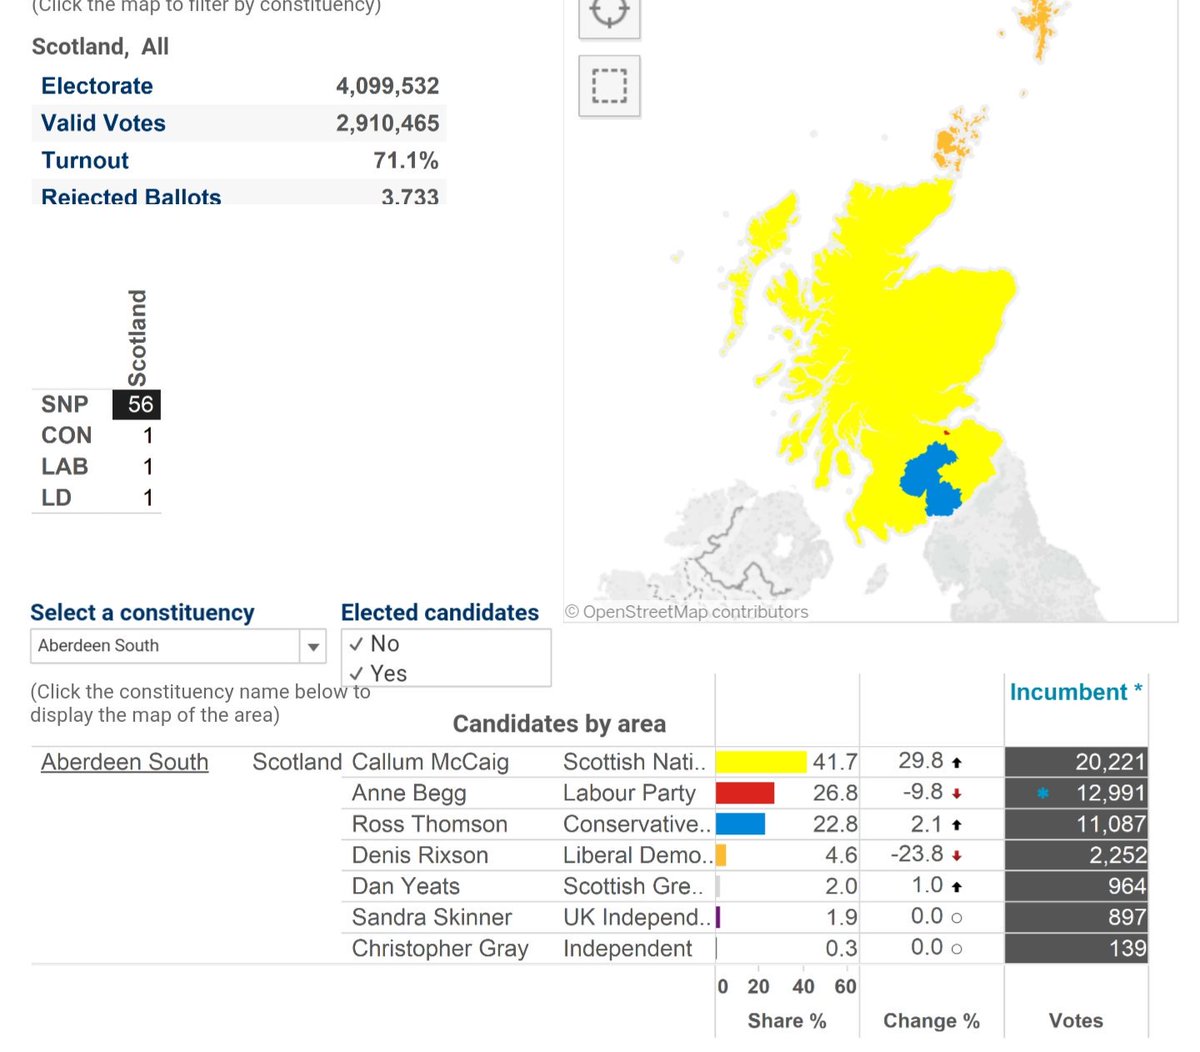Click the 964 votes cell

click(1076, 886)
